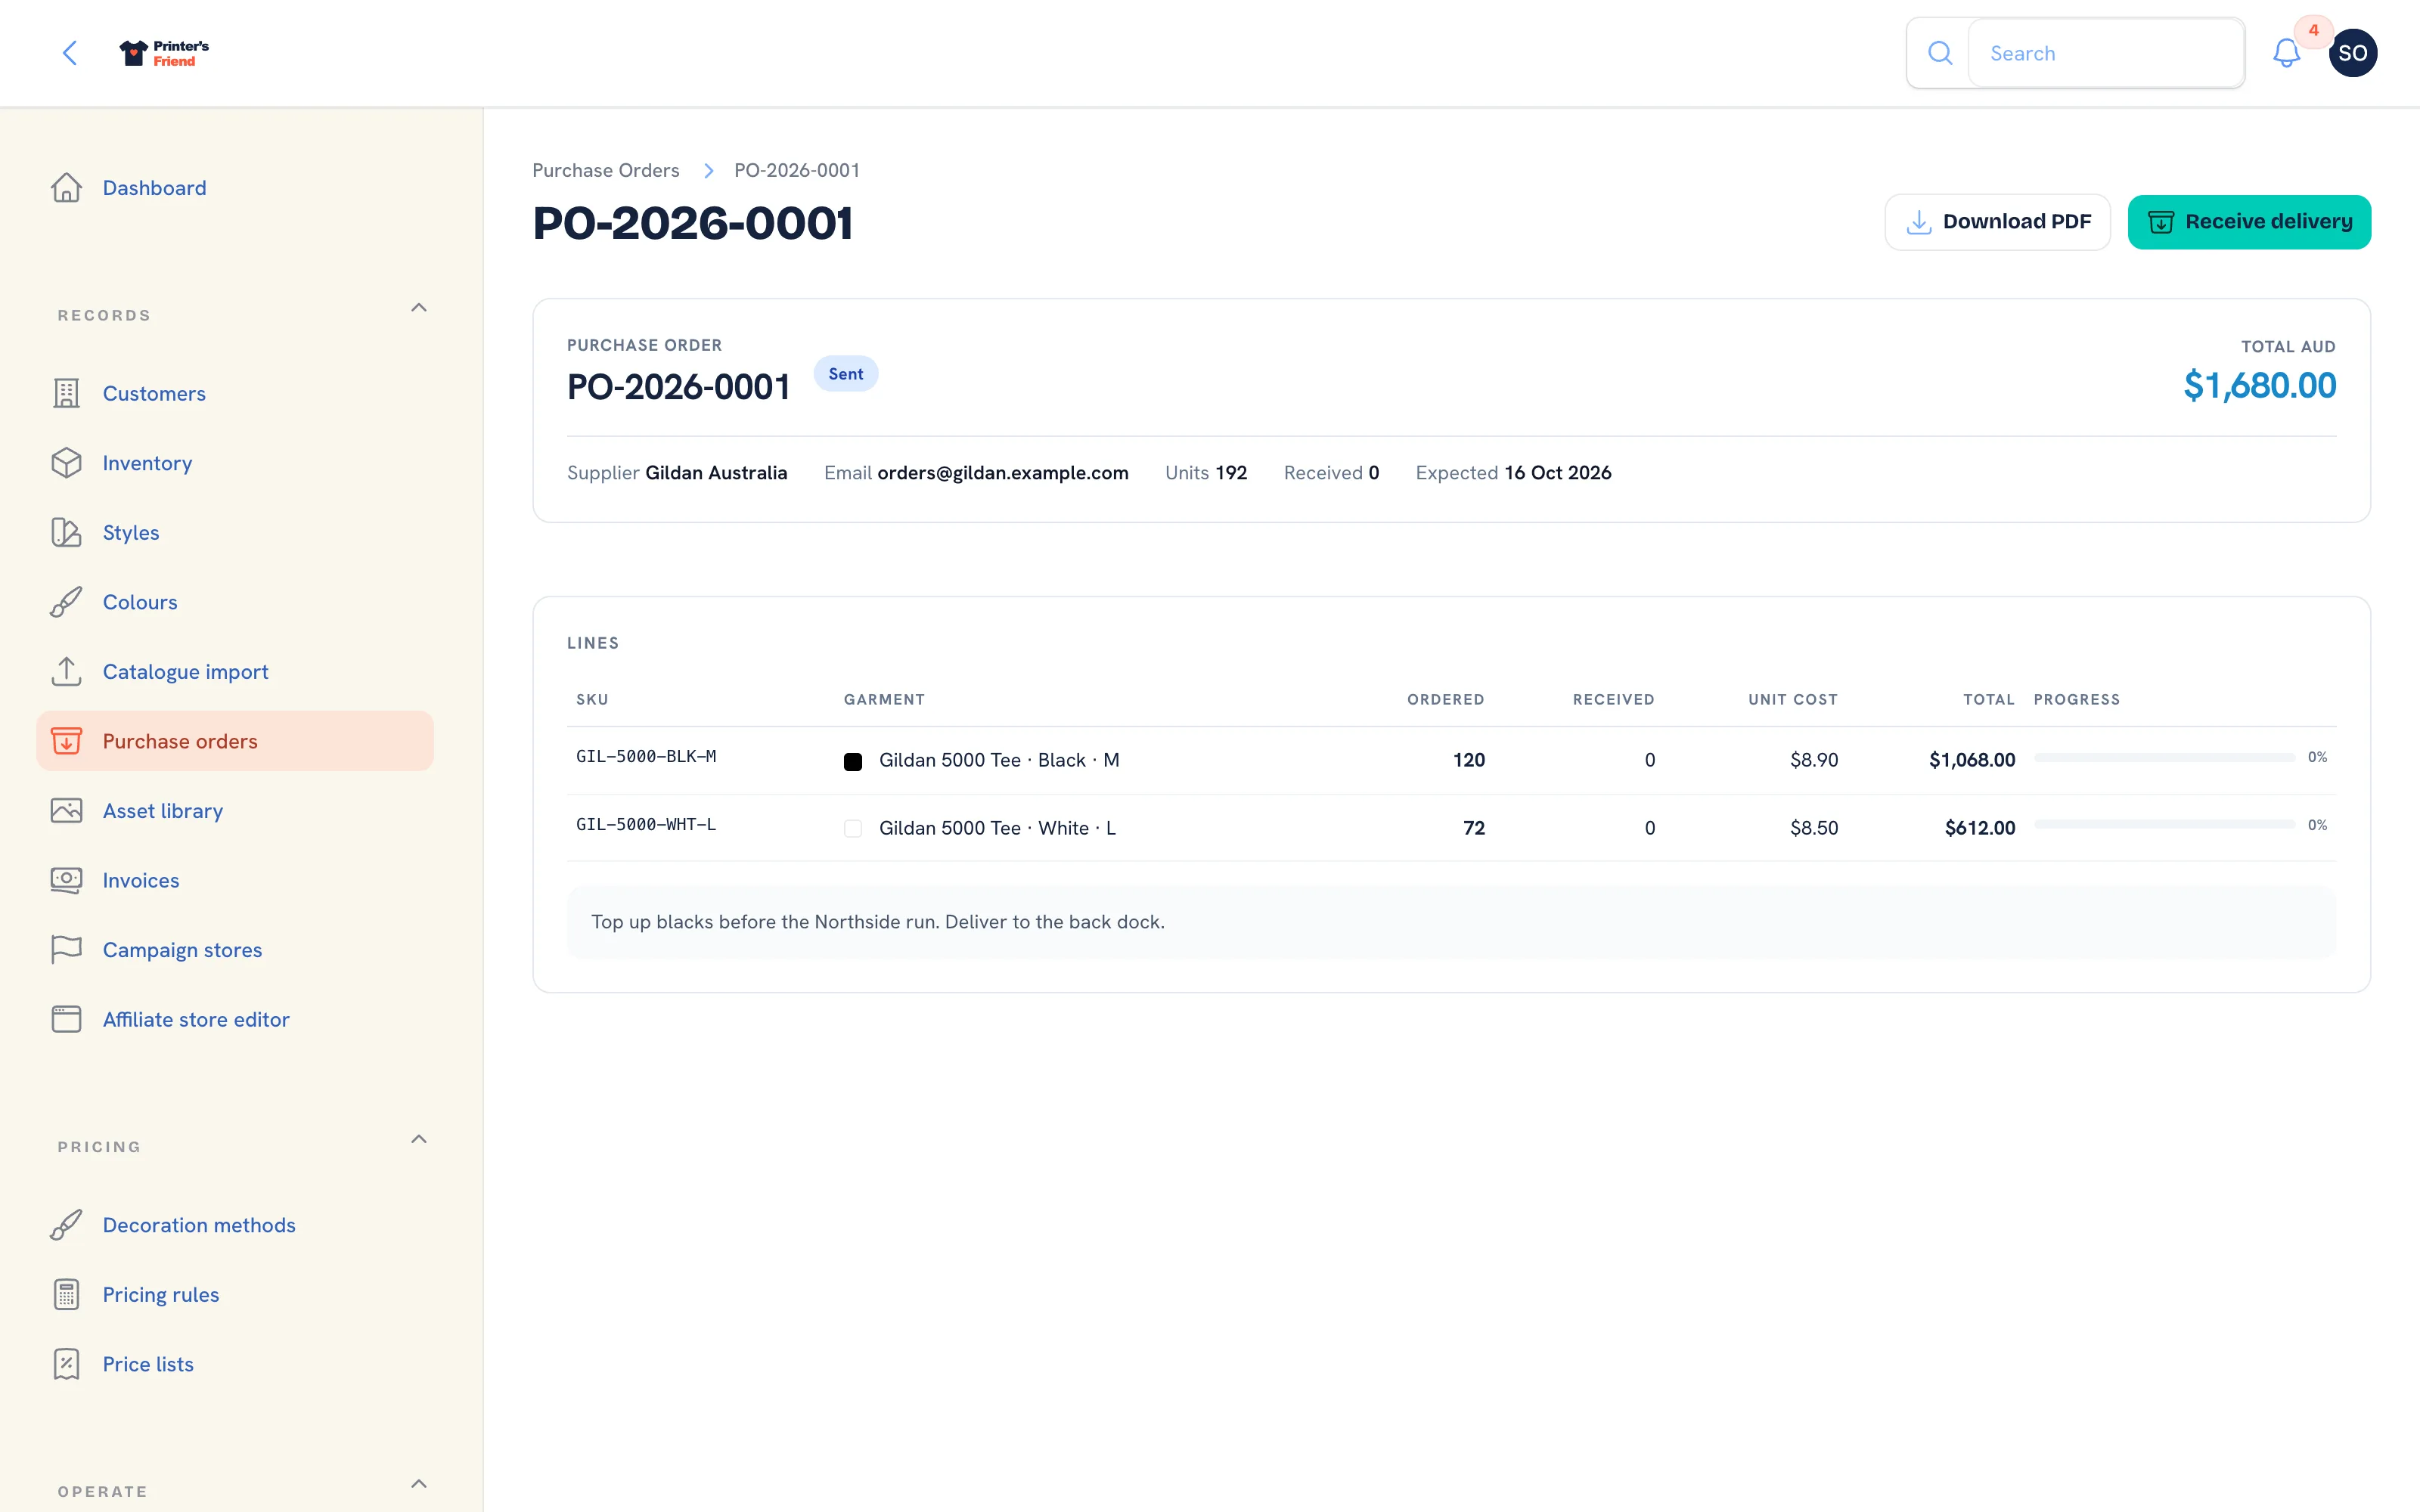Viewport: 2420px width, 1512px height.
Task: Click the Sent status badge
Action: click(x=846, y=374)
